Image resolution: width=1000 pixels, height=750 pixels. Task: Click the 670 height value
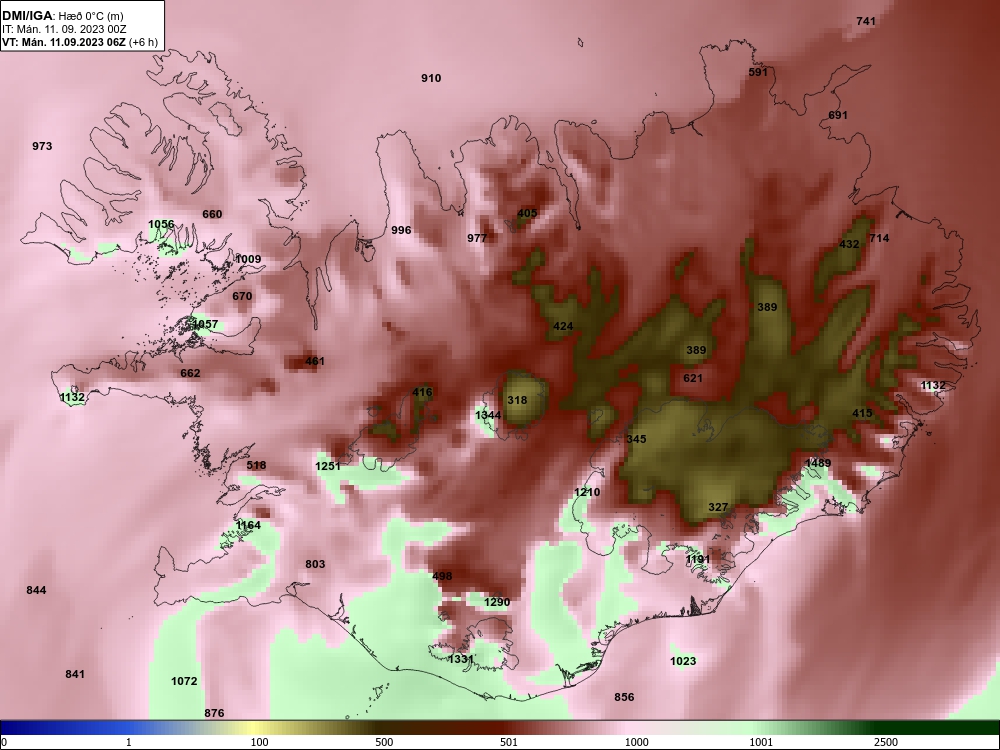[x=242, y=297]
